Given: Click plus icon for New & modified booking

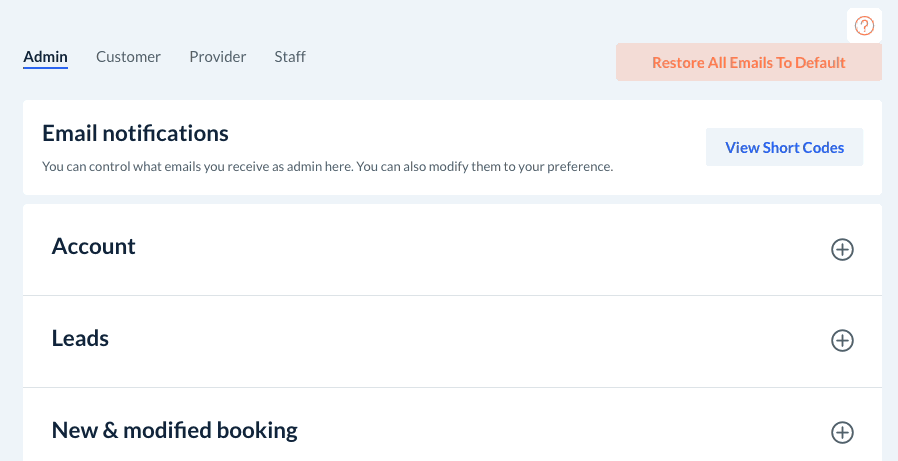Looking at the screenshot, I should coord(843,433).
